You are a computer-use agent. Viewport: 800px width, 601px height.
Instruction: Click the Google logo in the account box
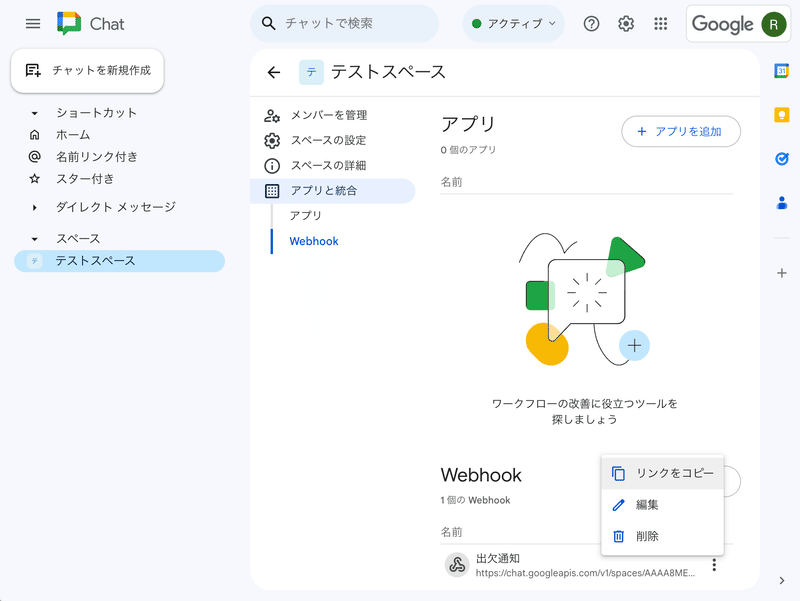tap(722, 24)
